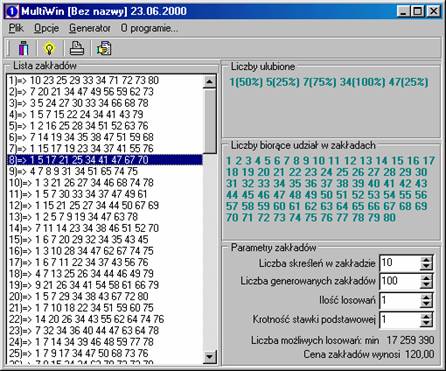Decrease Liczba generowanych zakładów value

point(426,285)
